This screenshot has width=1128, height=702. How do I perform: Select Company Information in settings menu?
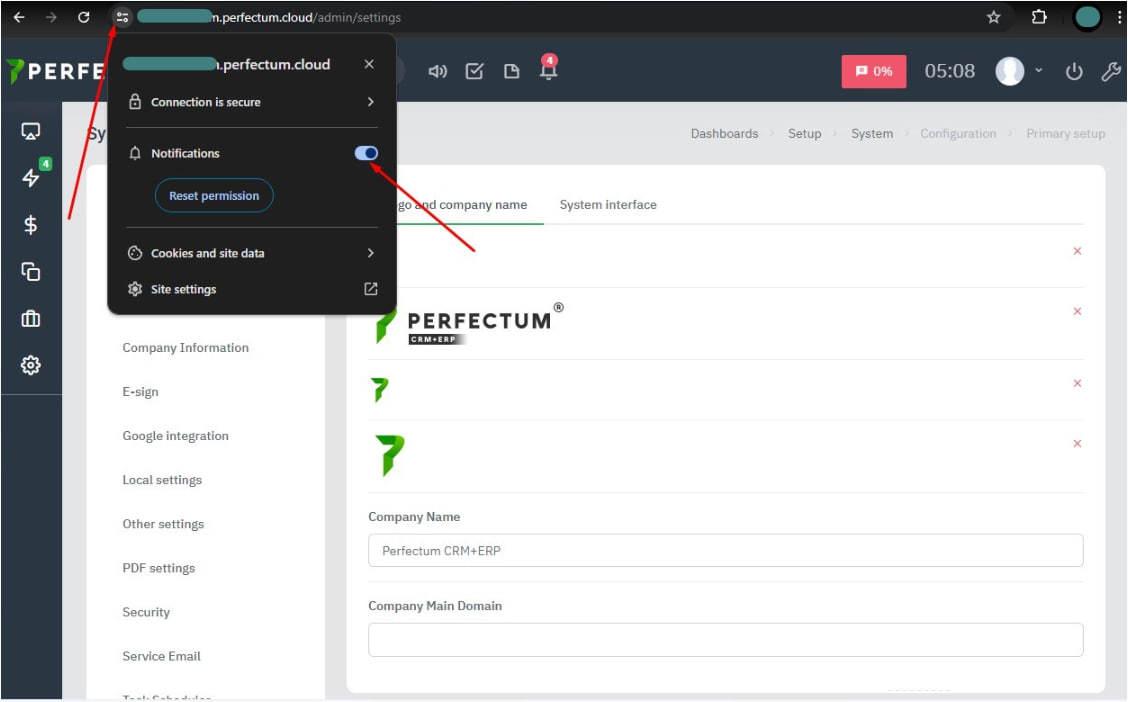[186, 348]
